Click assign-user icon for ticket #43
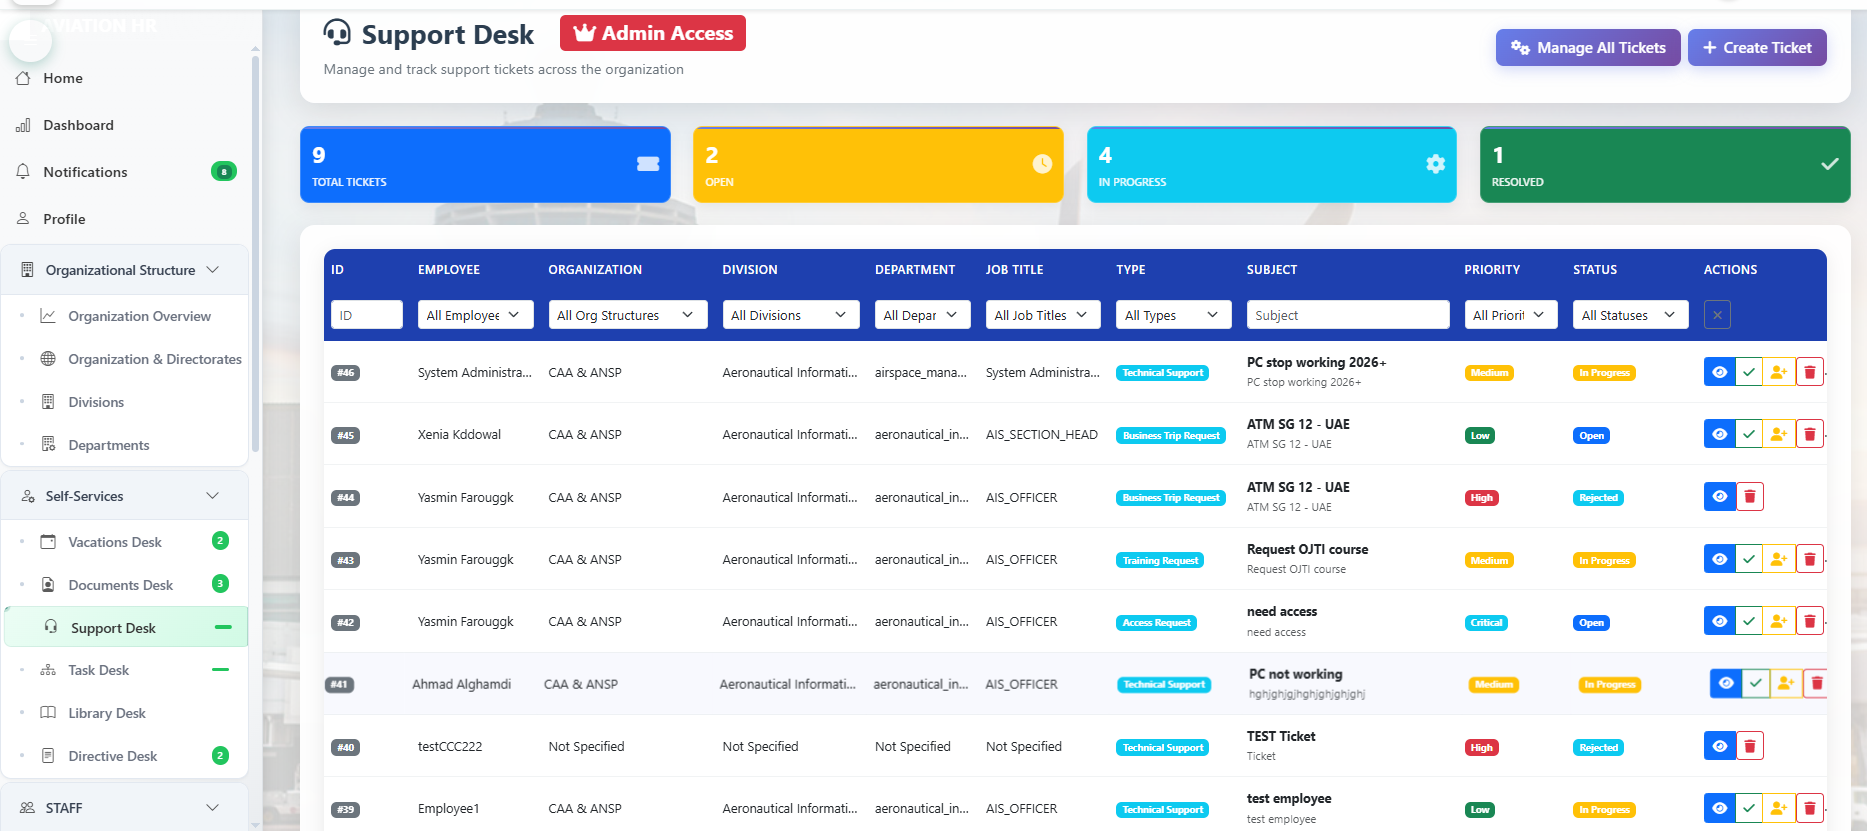This screenshot has width=1867, height=831. click(1778, 559)
